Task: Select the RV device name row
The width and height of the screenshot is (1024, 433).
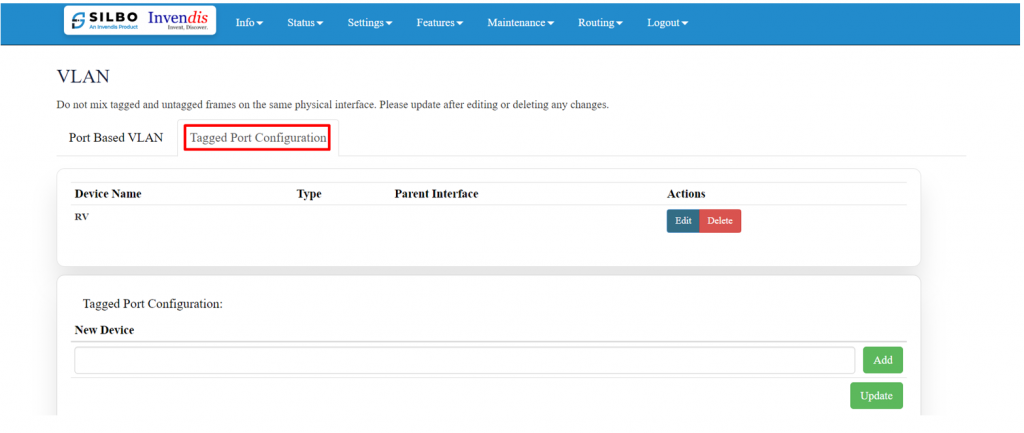Action: [x=82, y=216]
